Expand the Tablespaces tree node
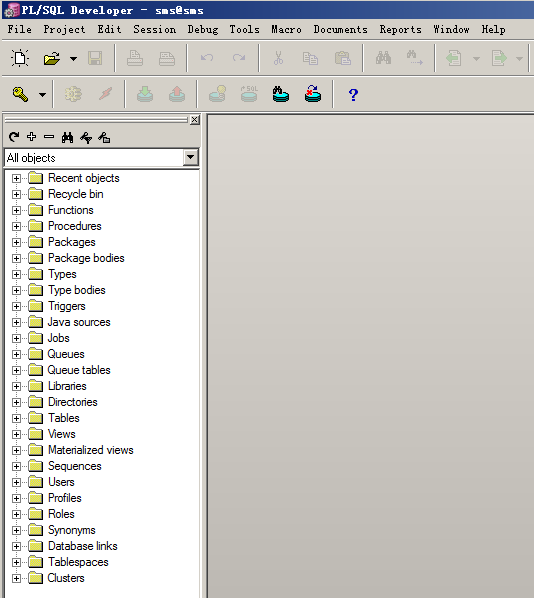Image resolution: width=534 pixels, height=598 pixels. click(16, 563)
